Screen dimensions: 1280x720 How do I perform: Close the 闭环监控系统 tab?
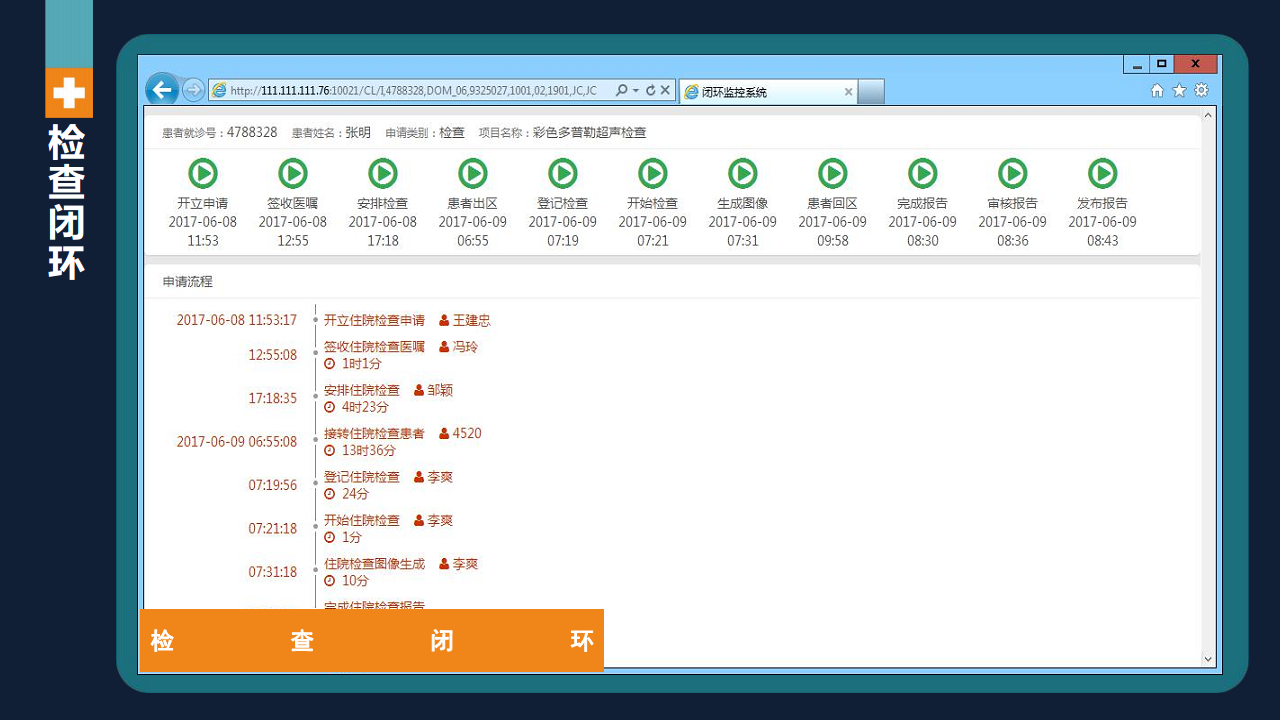(848, 92)
